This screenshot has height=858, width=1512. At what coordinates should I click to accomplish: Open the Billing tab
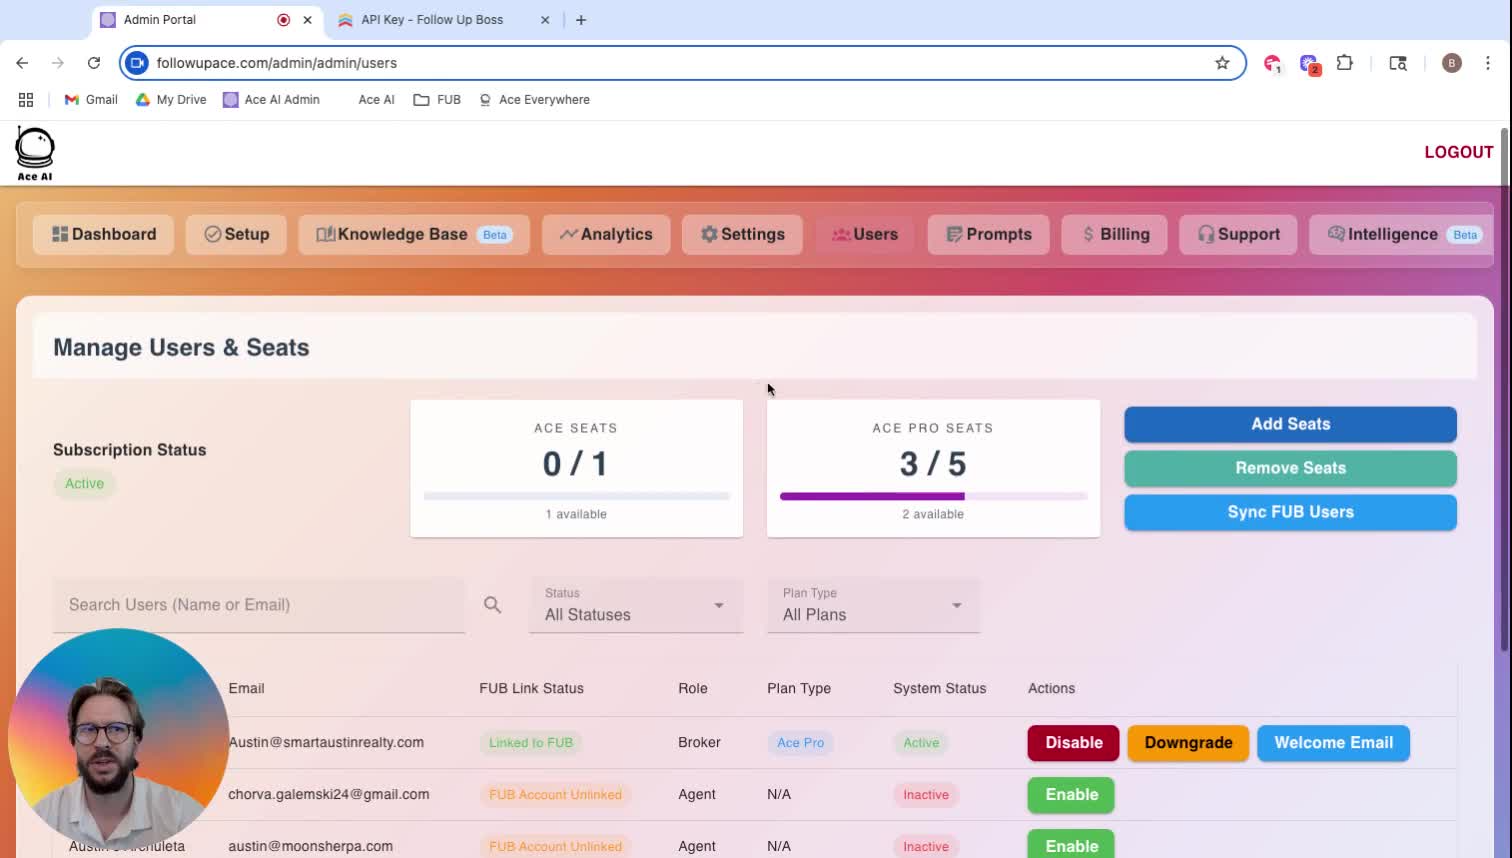coord(1115,234)
